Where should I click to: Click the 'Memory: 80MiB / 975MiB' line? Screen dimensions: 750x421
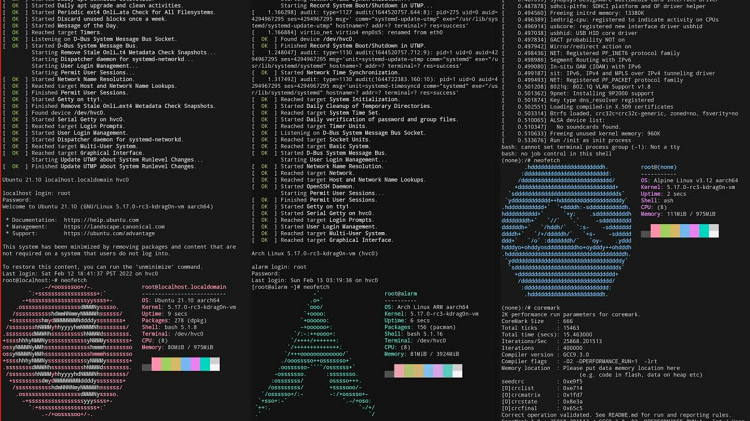coord(177,347)
